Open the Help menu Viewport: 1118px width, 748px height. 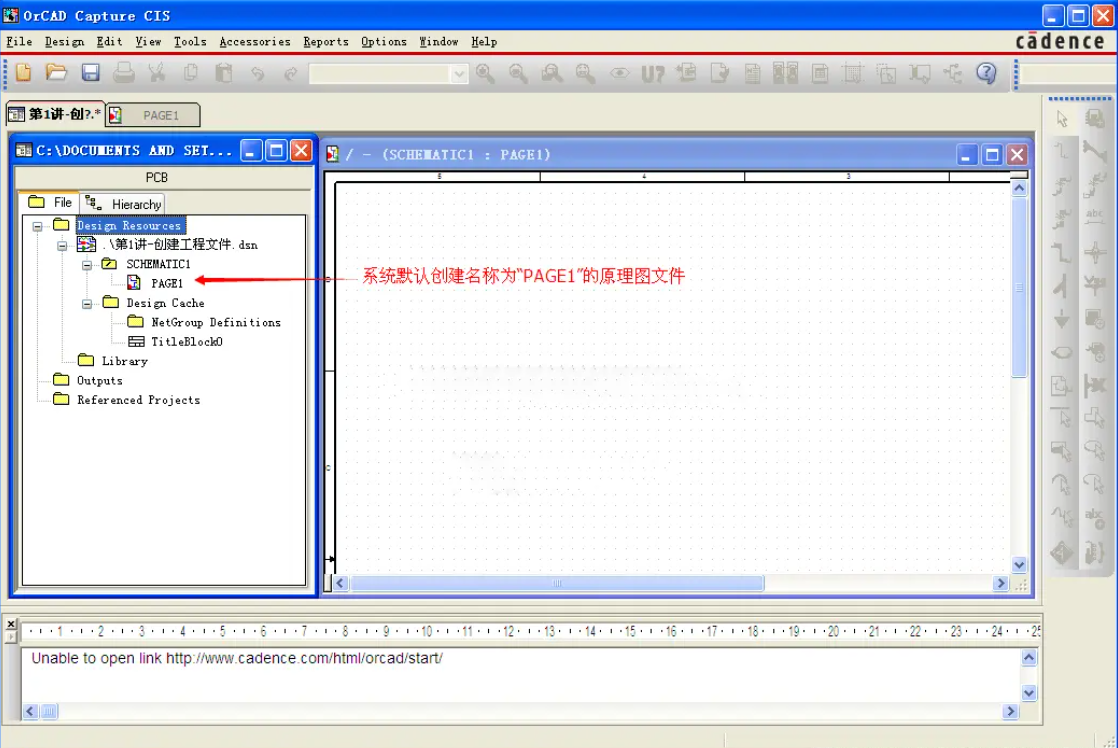(484, 41)
